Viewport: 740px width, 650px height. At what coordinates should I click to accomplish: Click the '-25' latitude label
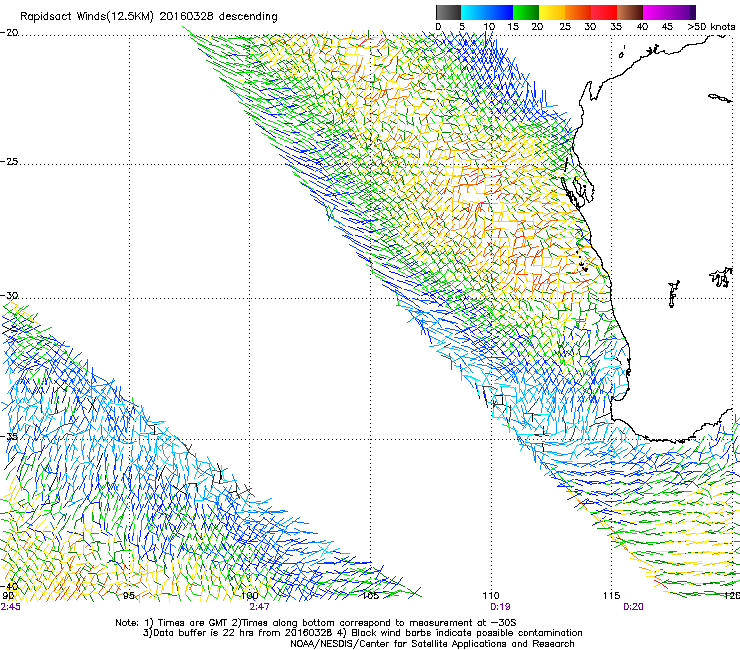(x=10, y=161)
